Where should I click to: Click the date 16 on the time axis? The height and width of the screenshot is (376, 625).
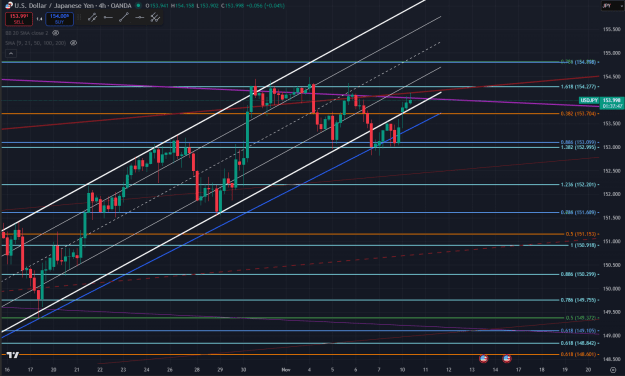(7, 370)
